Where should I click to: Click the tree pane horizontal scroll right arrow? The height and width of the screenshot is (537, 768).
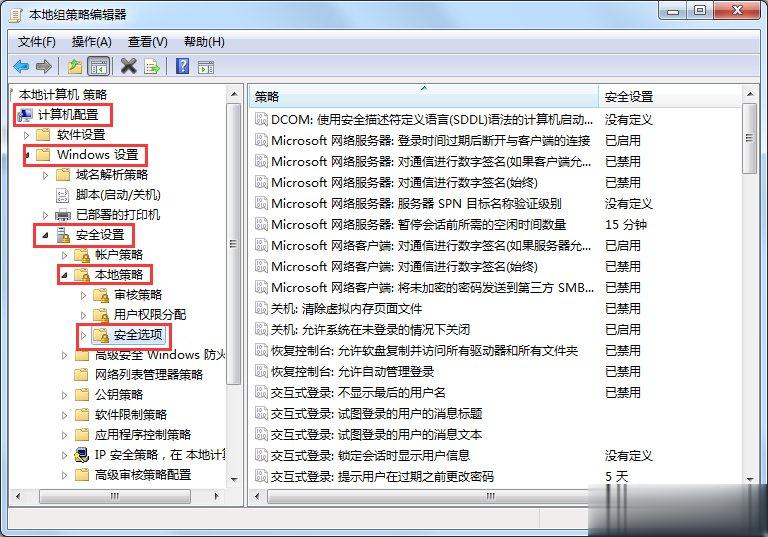tap(216, 496)
